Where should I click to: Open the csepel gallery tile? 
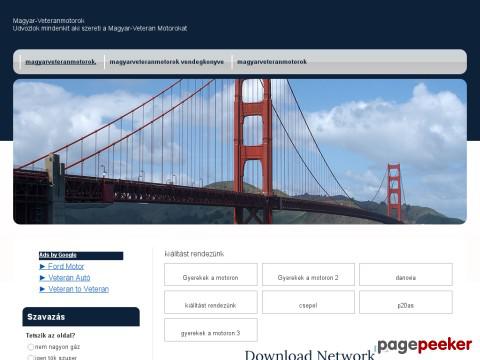pos(308,302)
